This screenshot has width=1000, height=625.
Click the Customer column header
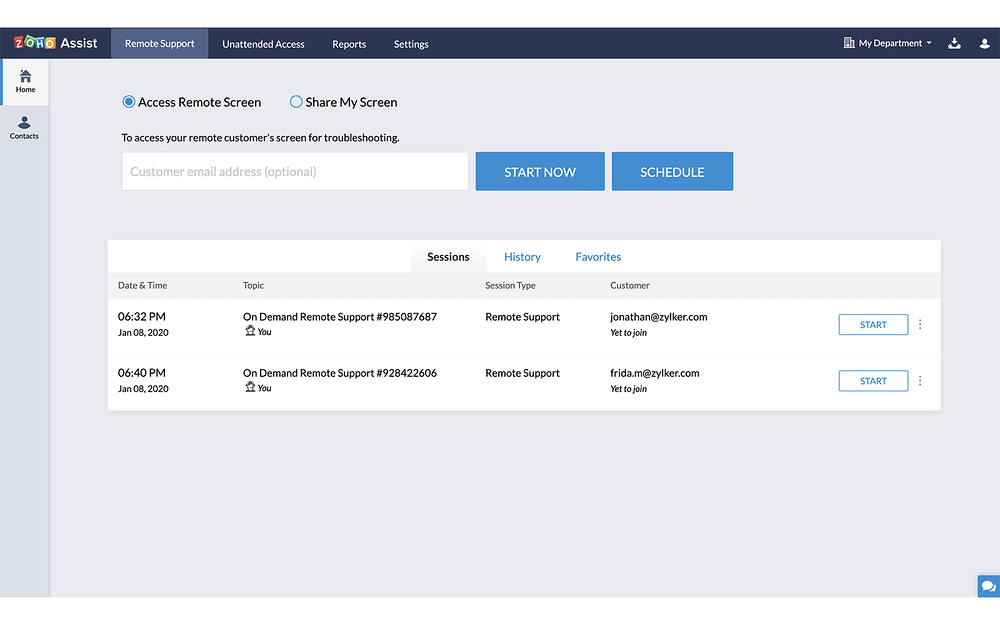(x=629, y=285)
